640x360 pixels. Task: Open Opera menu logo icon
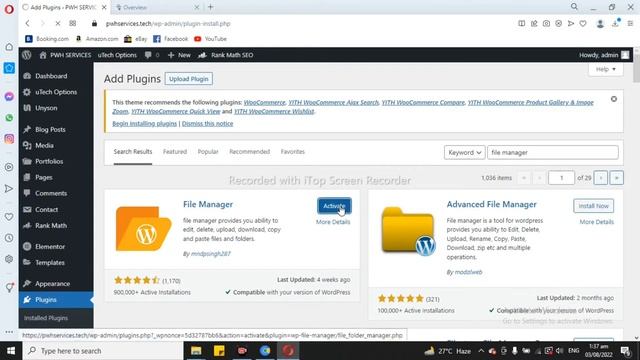[x=9, y=9]
